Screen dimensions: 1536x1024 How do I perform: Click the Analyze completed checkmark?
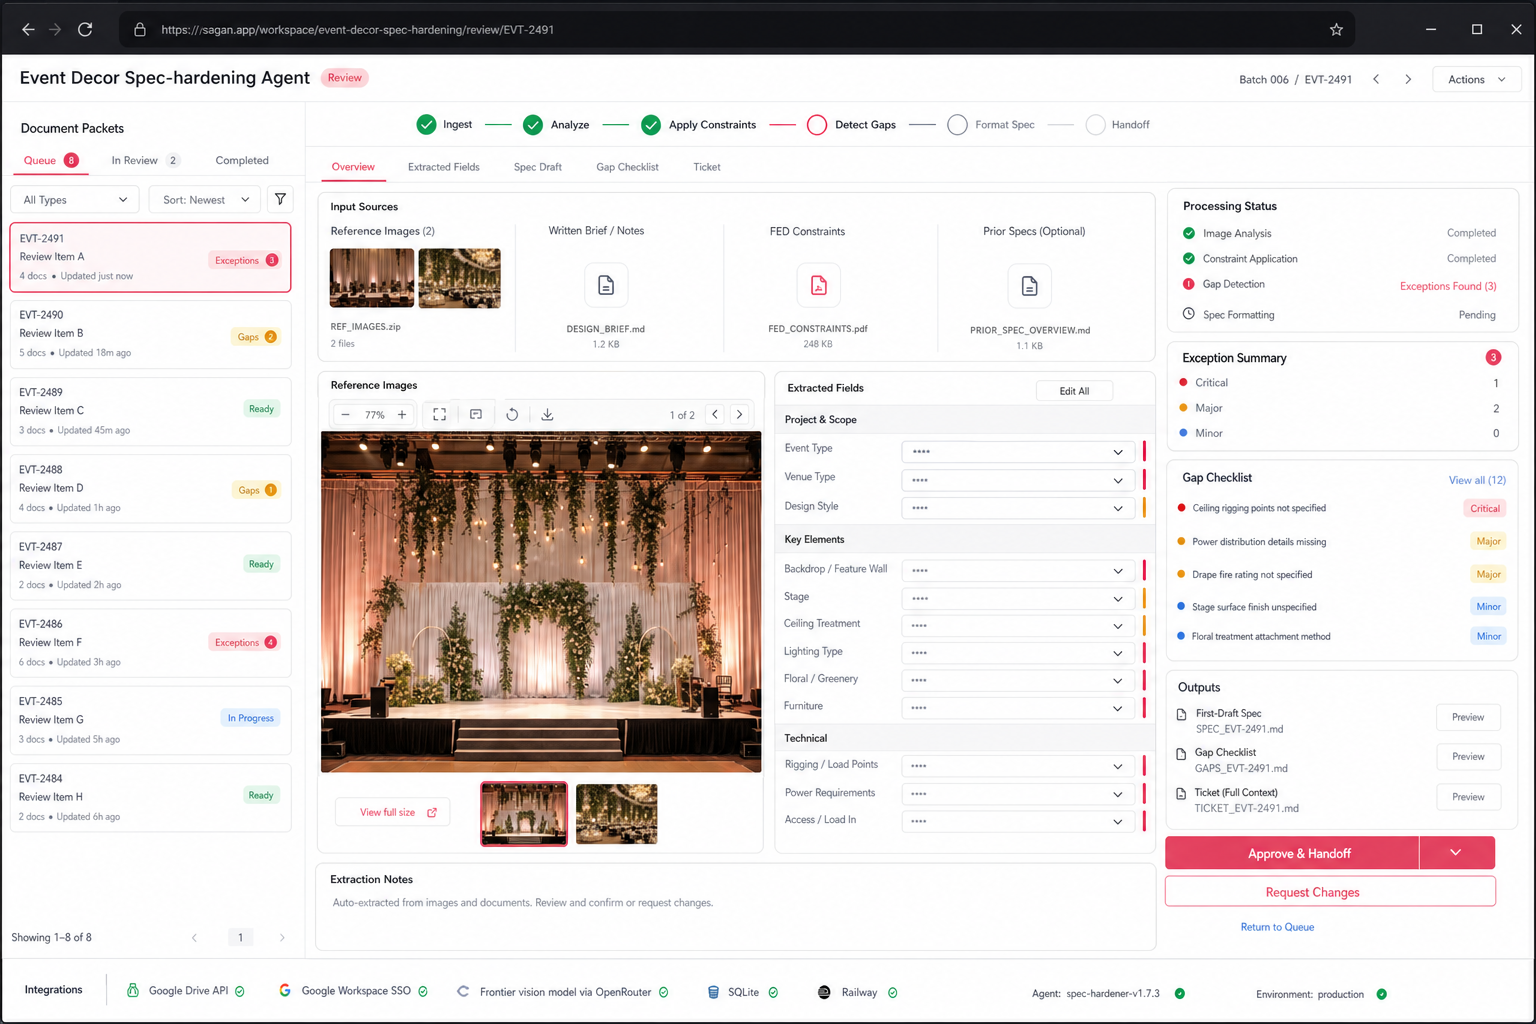click(x=533, y=125)
